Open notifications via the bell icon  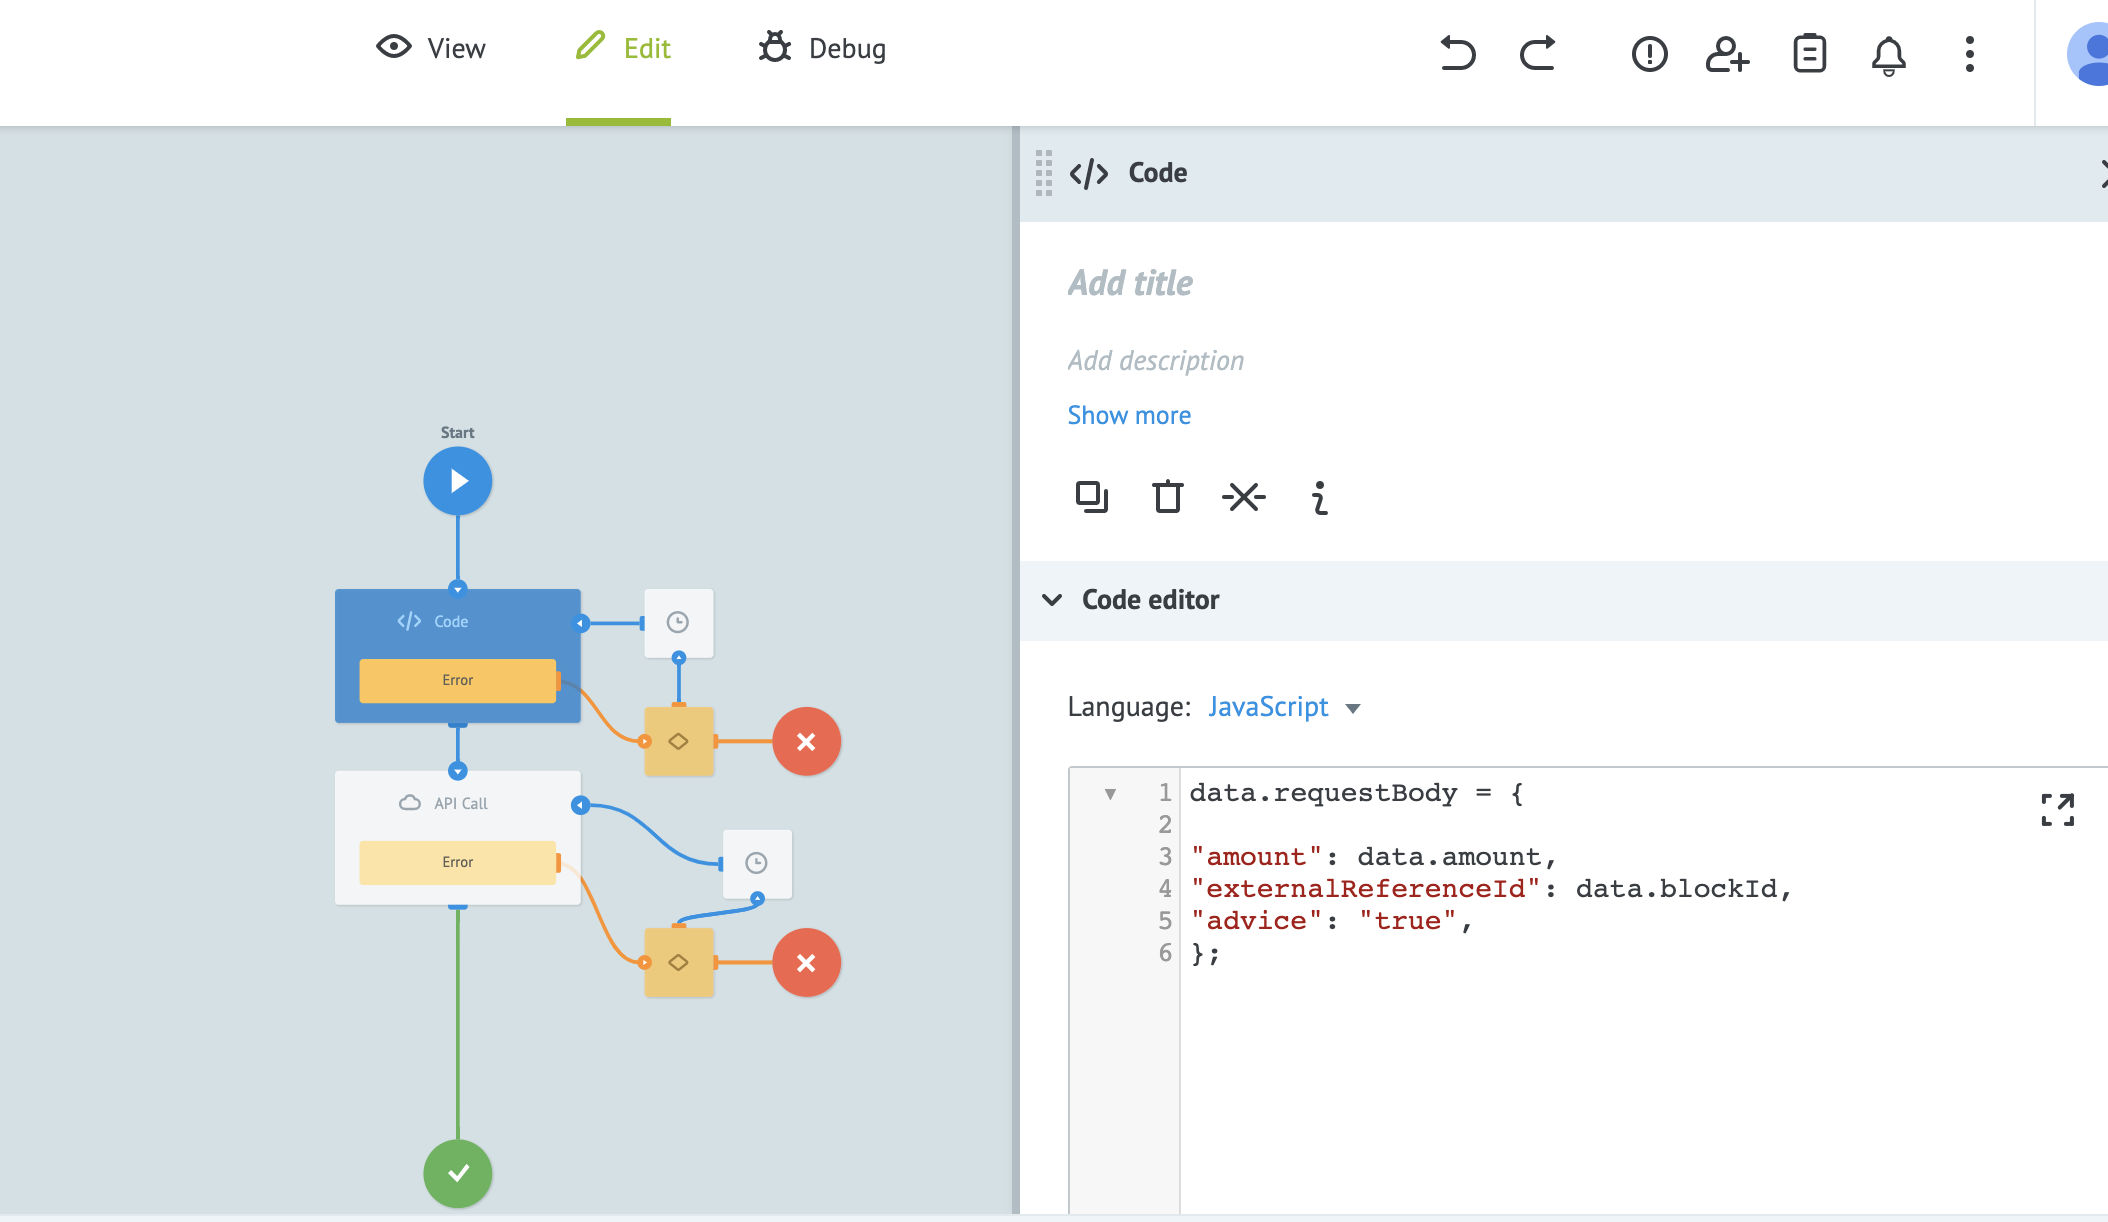coord(1888,55)
